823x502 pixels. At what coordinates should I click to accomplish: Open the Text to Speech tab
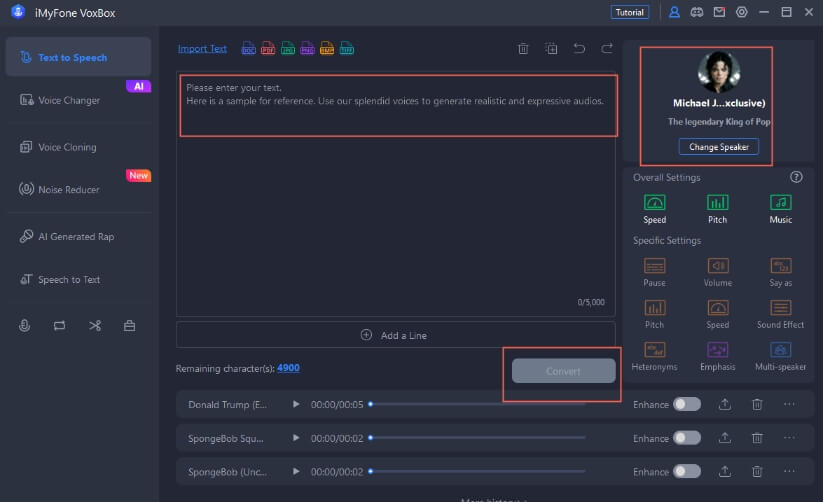[x=78, y=57]
